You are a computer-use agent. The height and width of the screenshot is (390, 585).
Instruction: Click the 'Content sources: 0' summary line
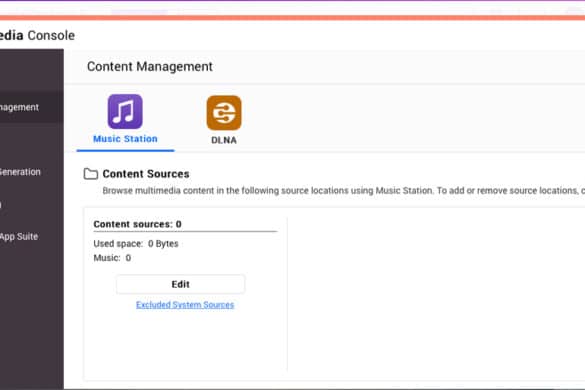(137, 224)
